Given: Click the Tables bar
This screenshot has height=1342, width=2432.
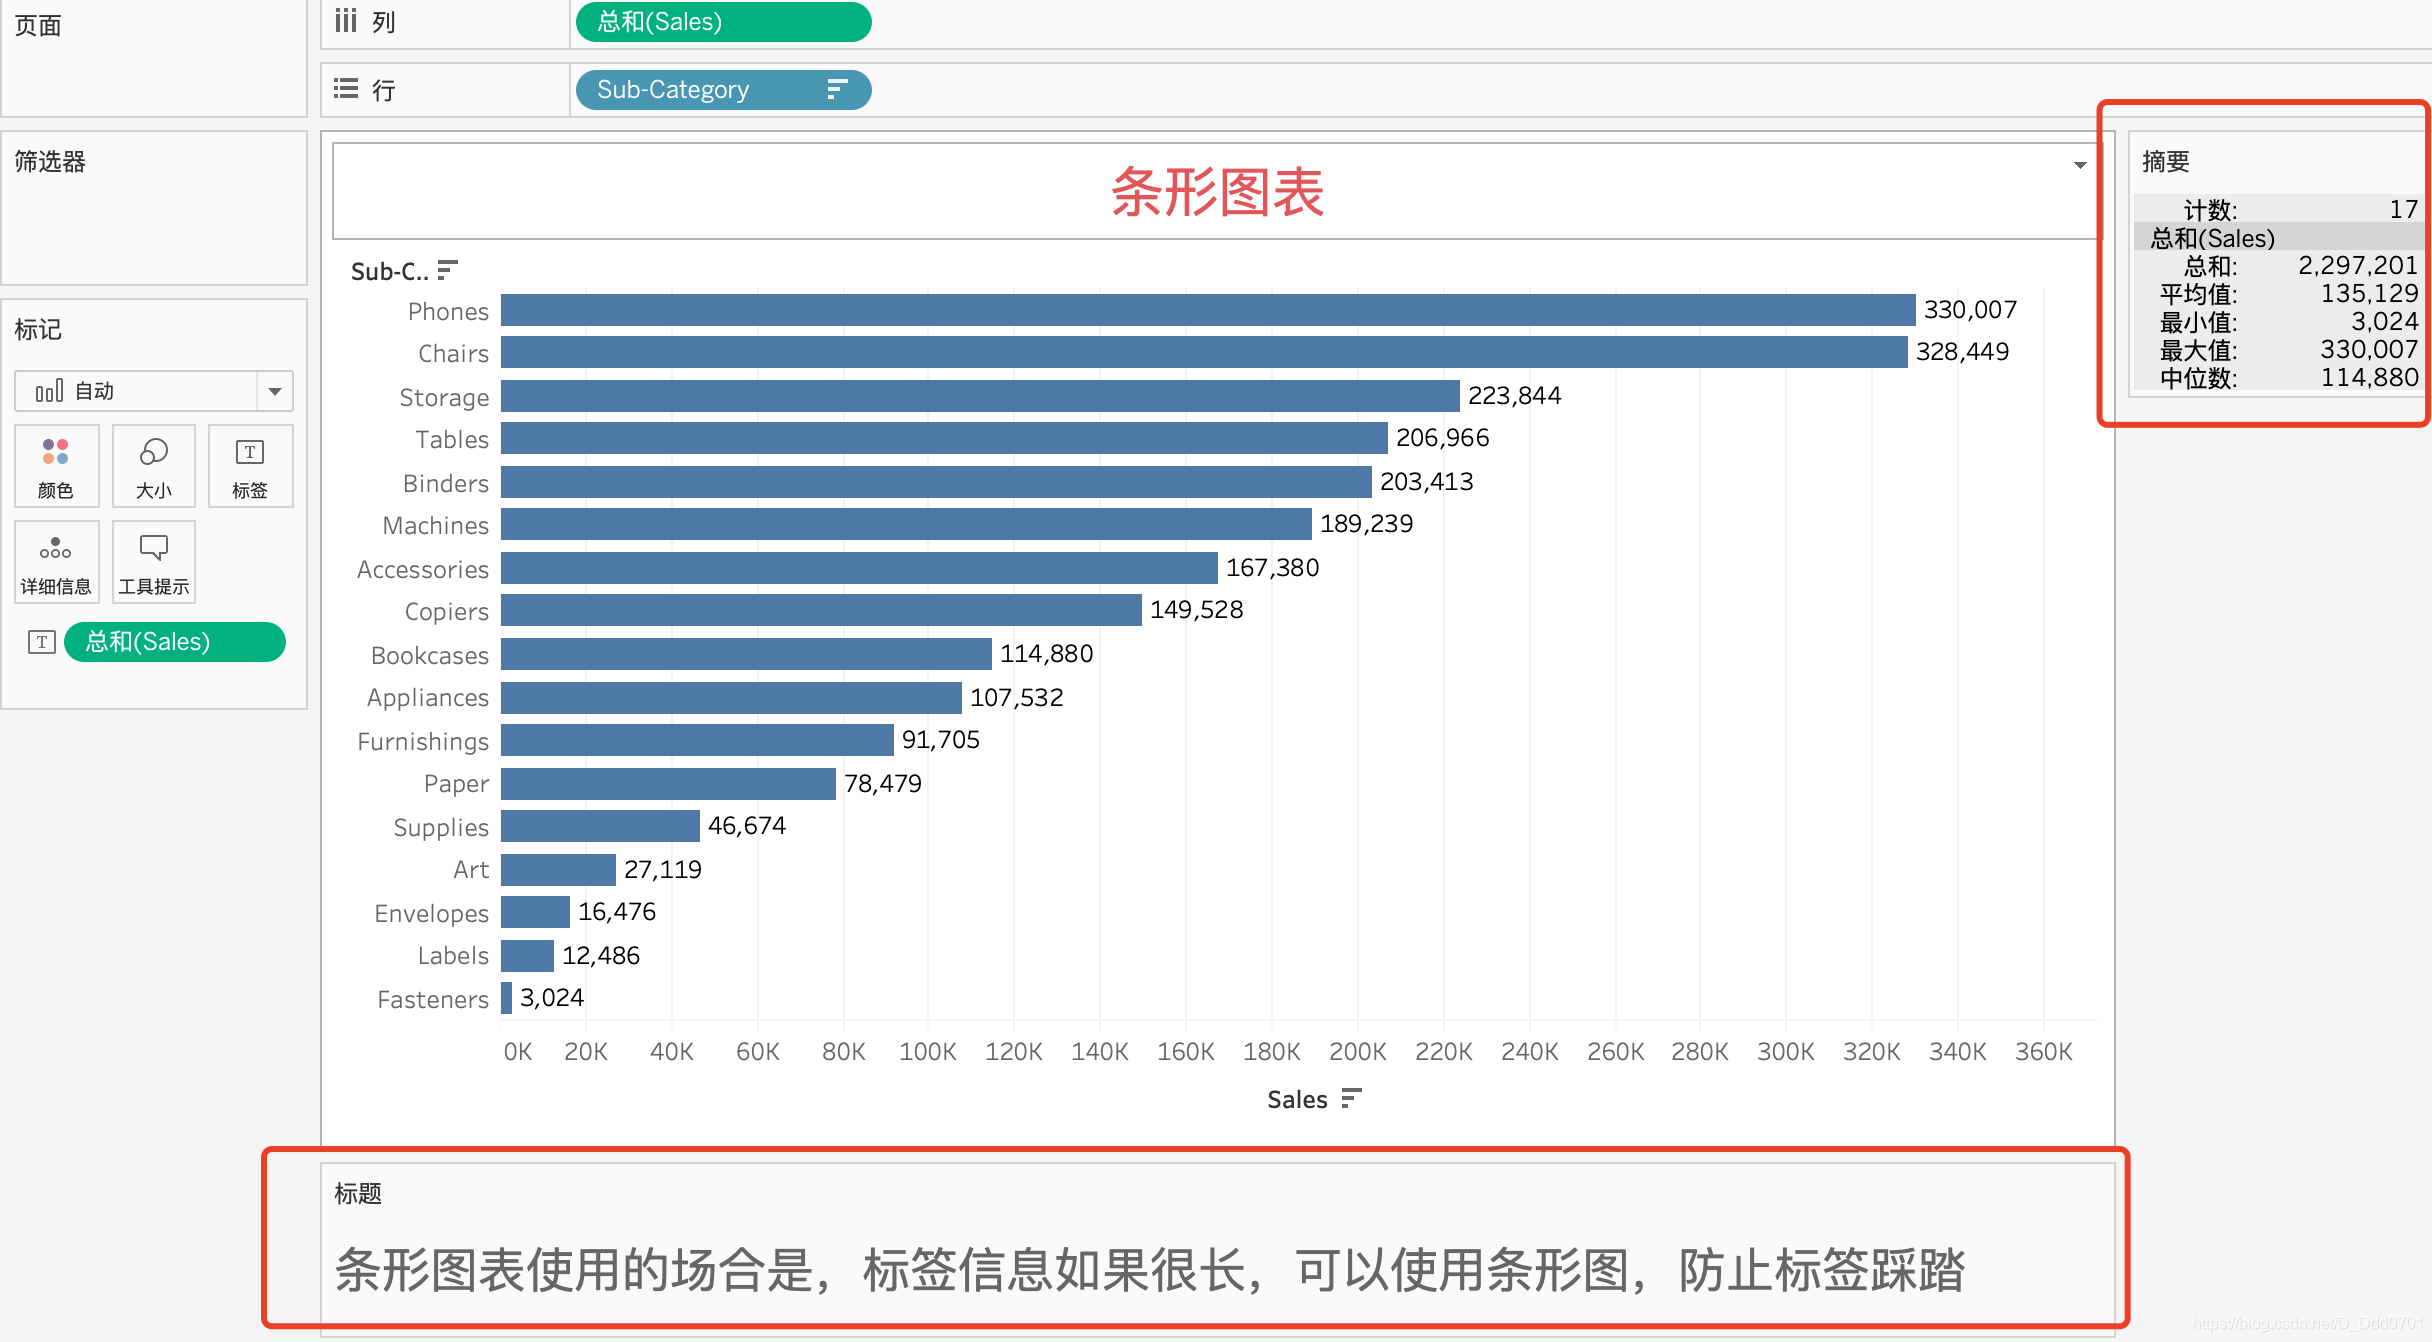Looking at the screenshot, I should pyautogui.click(x=944, y=438).
